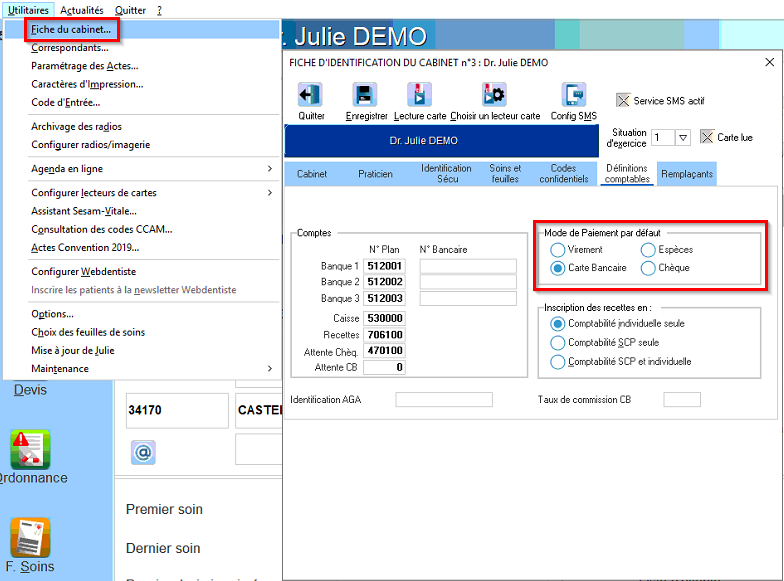Click the Enregistrer floppy disk icon
Image resolution: width=784 pixels, height=581 pixels.
[x=364, y=94]
